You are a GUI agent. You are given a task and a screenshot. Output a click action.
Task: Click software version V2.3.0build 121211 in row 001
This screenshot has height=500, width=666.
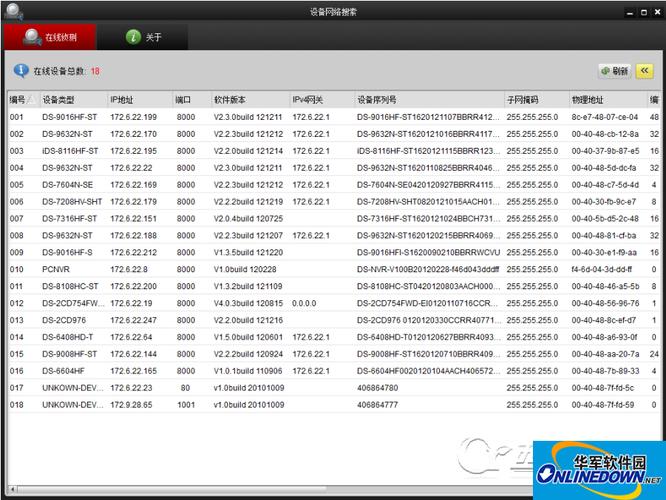[x=248, y=117]
